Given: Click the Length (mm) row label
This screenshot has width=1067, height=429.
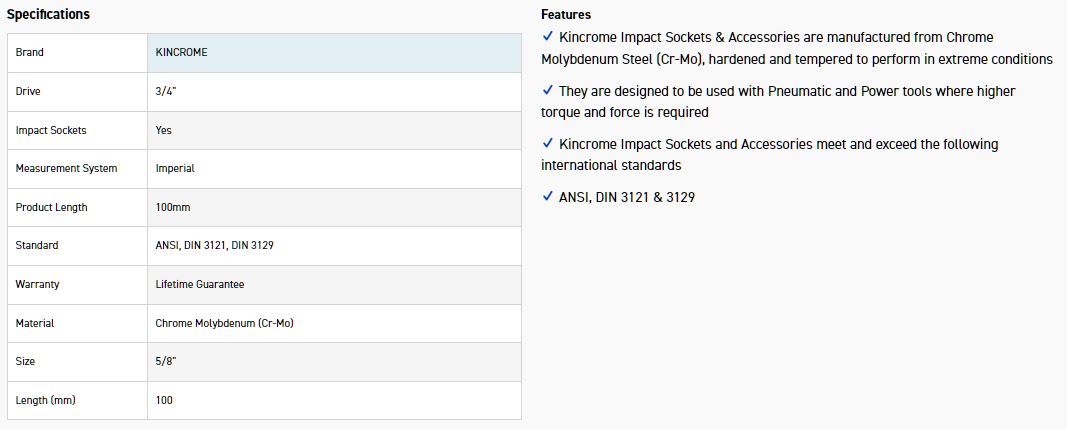Looking at the screenshot, I should [46, 400].
